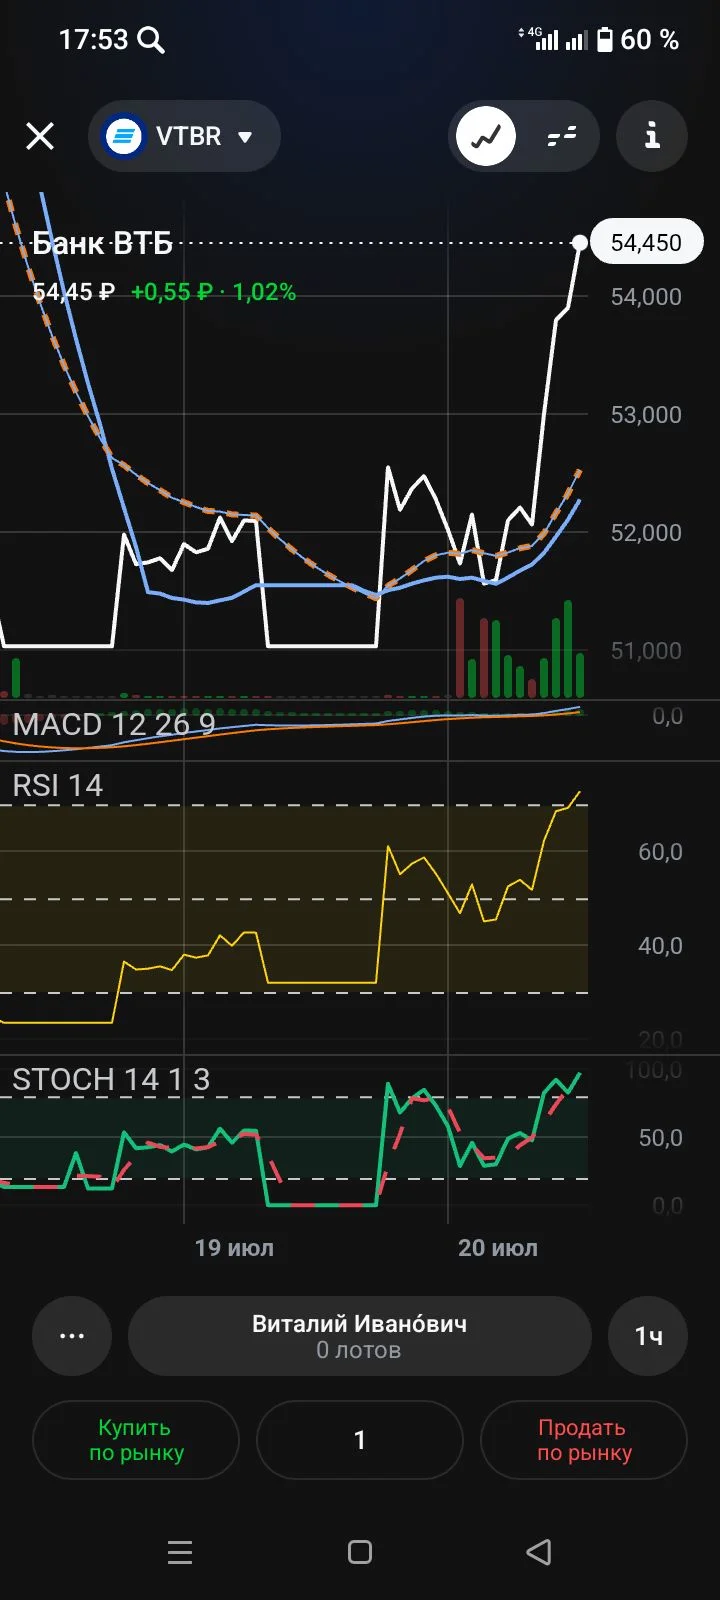Edit the lot quantity field showing 1
The height and width of the screenshot is (1600, 720).
pos(360,1440)
